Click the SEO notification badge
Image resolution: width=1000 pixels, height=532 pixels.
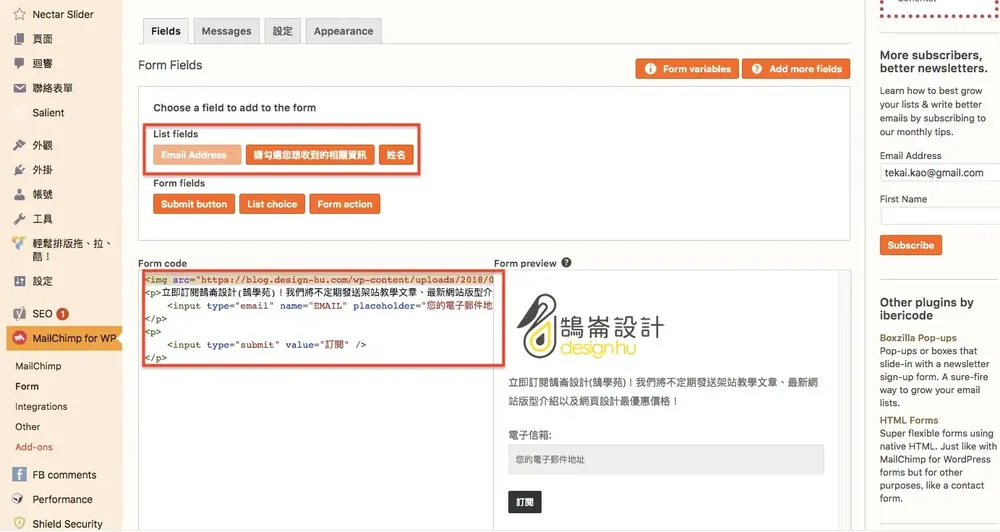[62, 314]
